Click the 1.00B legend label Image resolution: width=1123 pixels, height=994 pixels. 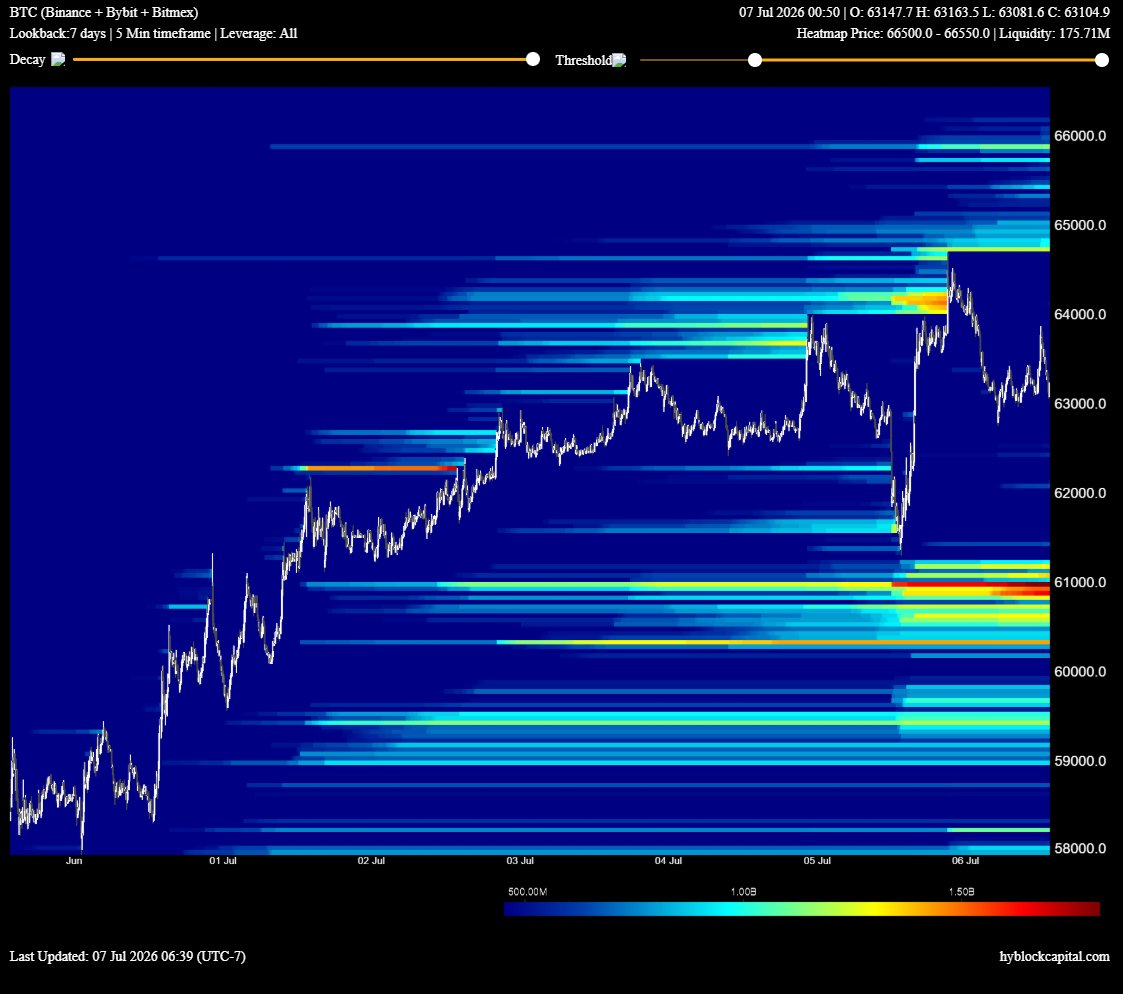point(743,892)
